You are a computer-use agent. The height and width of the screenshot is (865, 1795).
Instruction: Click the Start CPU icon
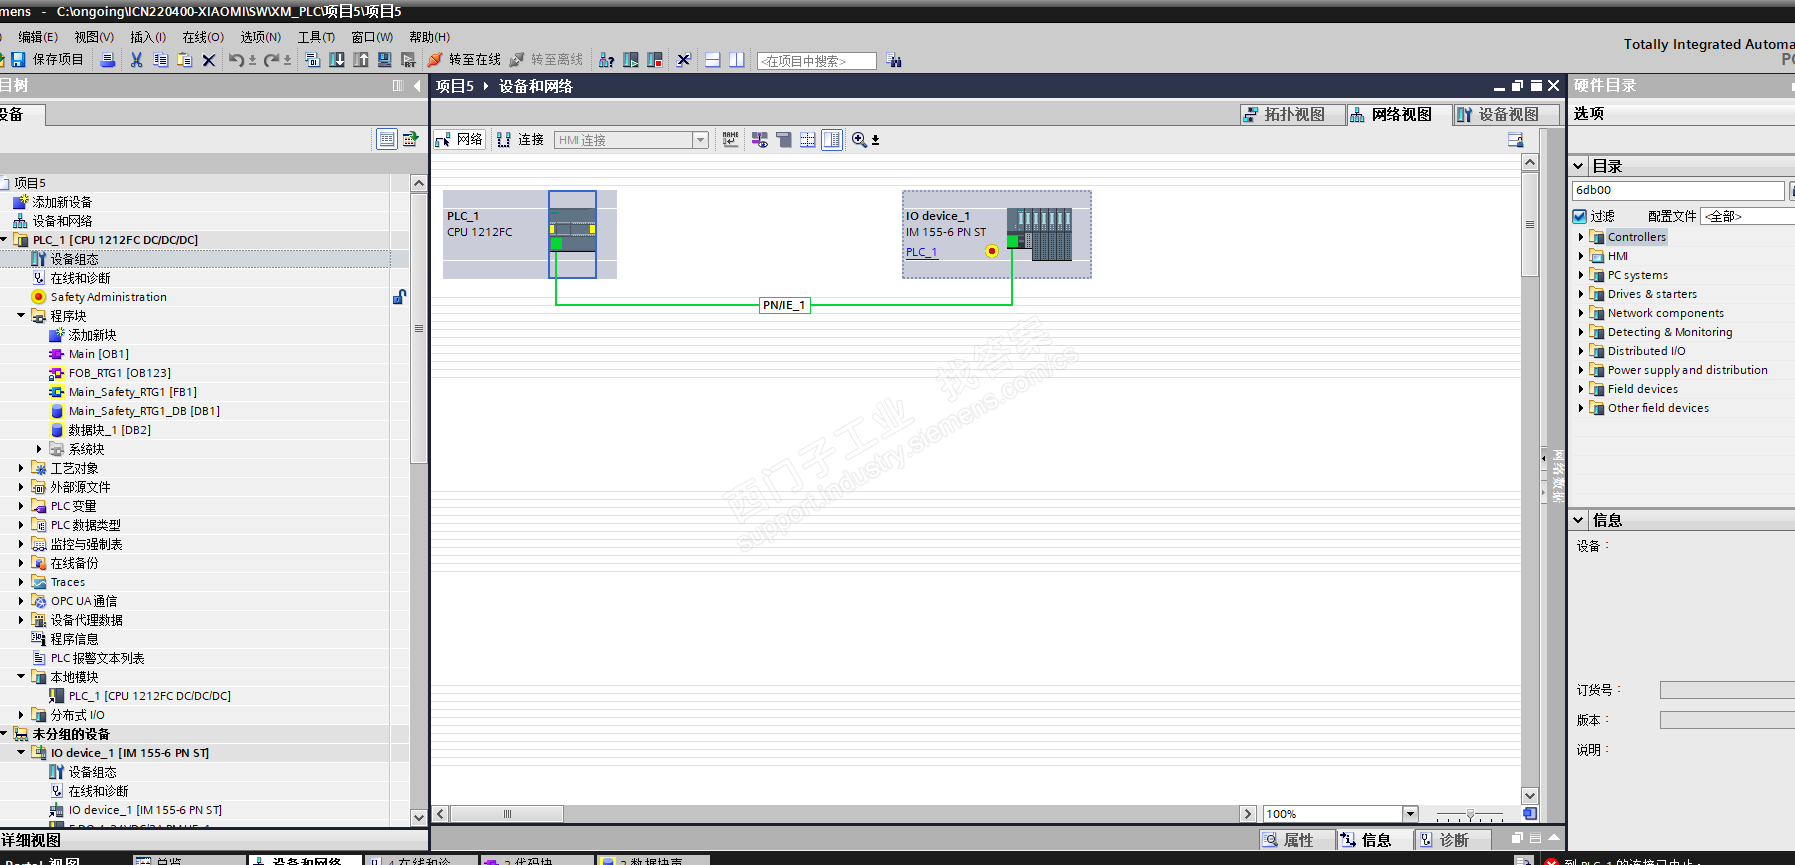pyautogui.click(x=631, y=60)
